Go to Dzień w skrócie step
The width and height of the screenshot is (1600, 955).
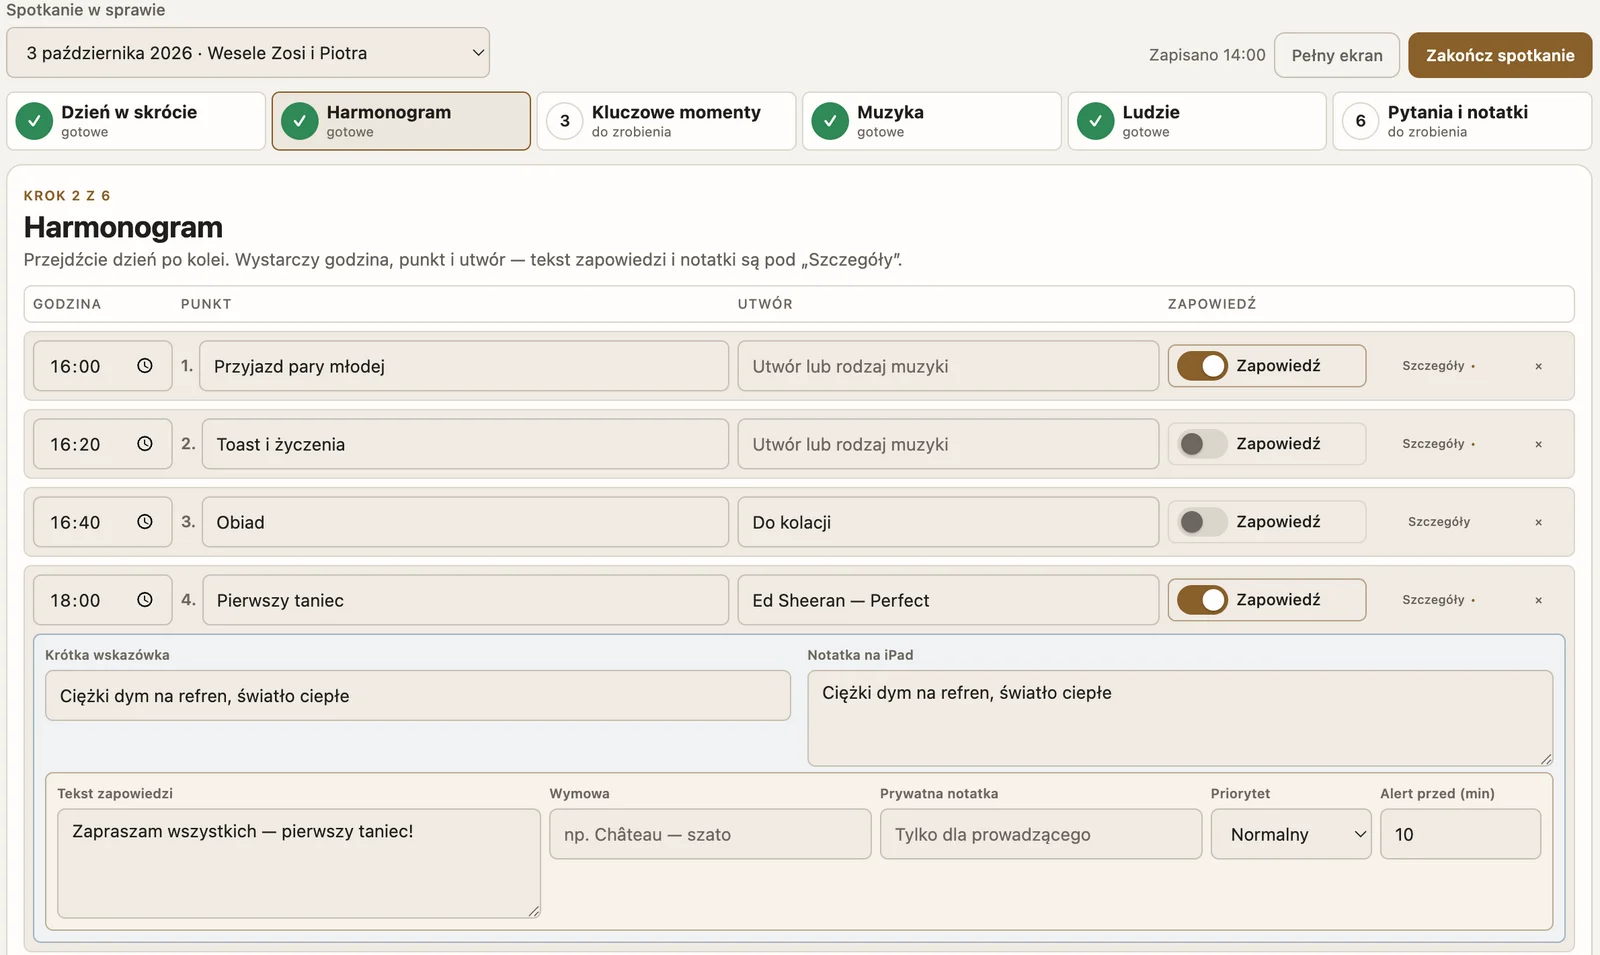pyautogui.click(x=136, y=121)
